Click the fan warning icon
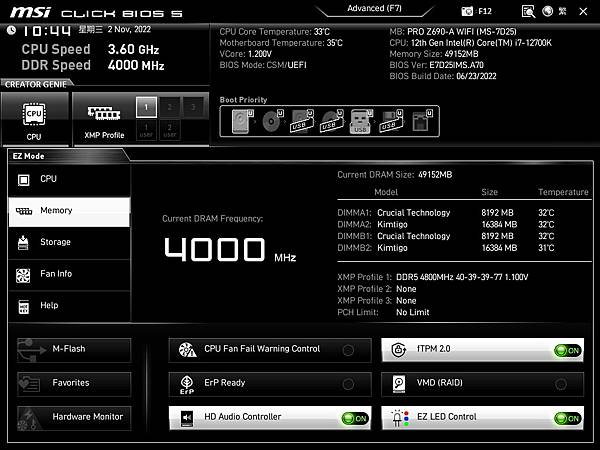The width and height of the screenshot is (600, 450). tap(188, 349)
